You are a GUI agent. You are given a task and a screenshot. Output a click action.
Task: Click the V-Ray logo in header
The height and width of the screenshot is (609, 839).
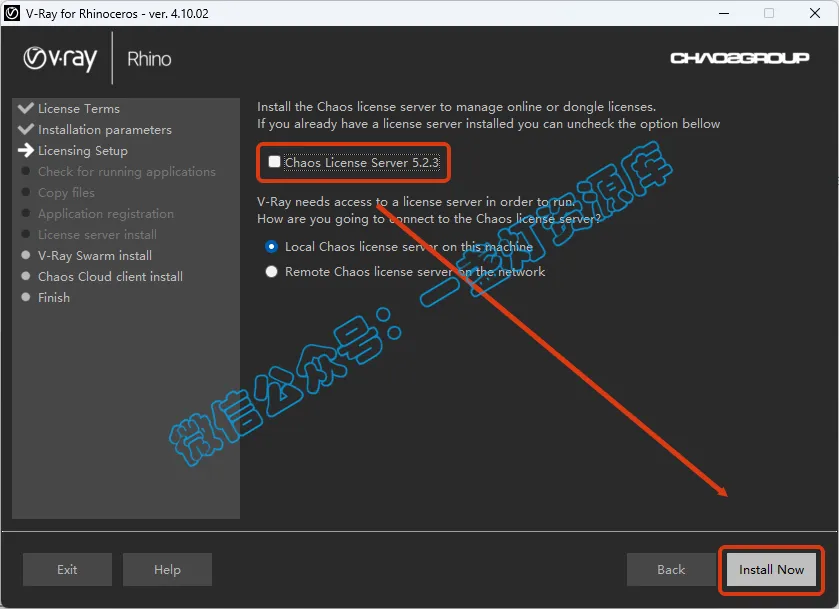[60, 58]
